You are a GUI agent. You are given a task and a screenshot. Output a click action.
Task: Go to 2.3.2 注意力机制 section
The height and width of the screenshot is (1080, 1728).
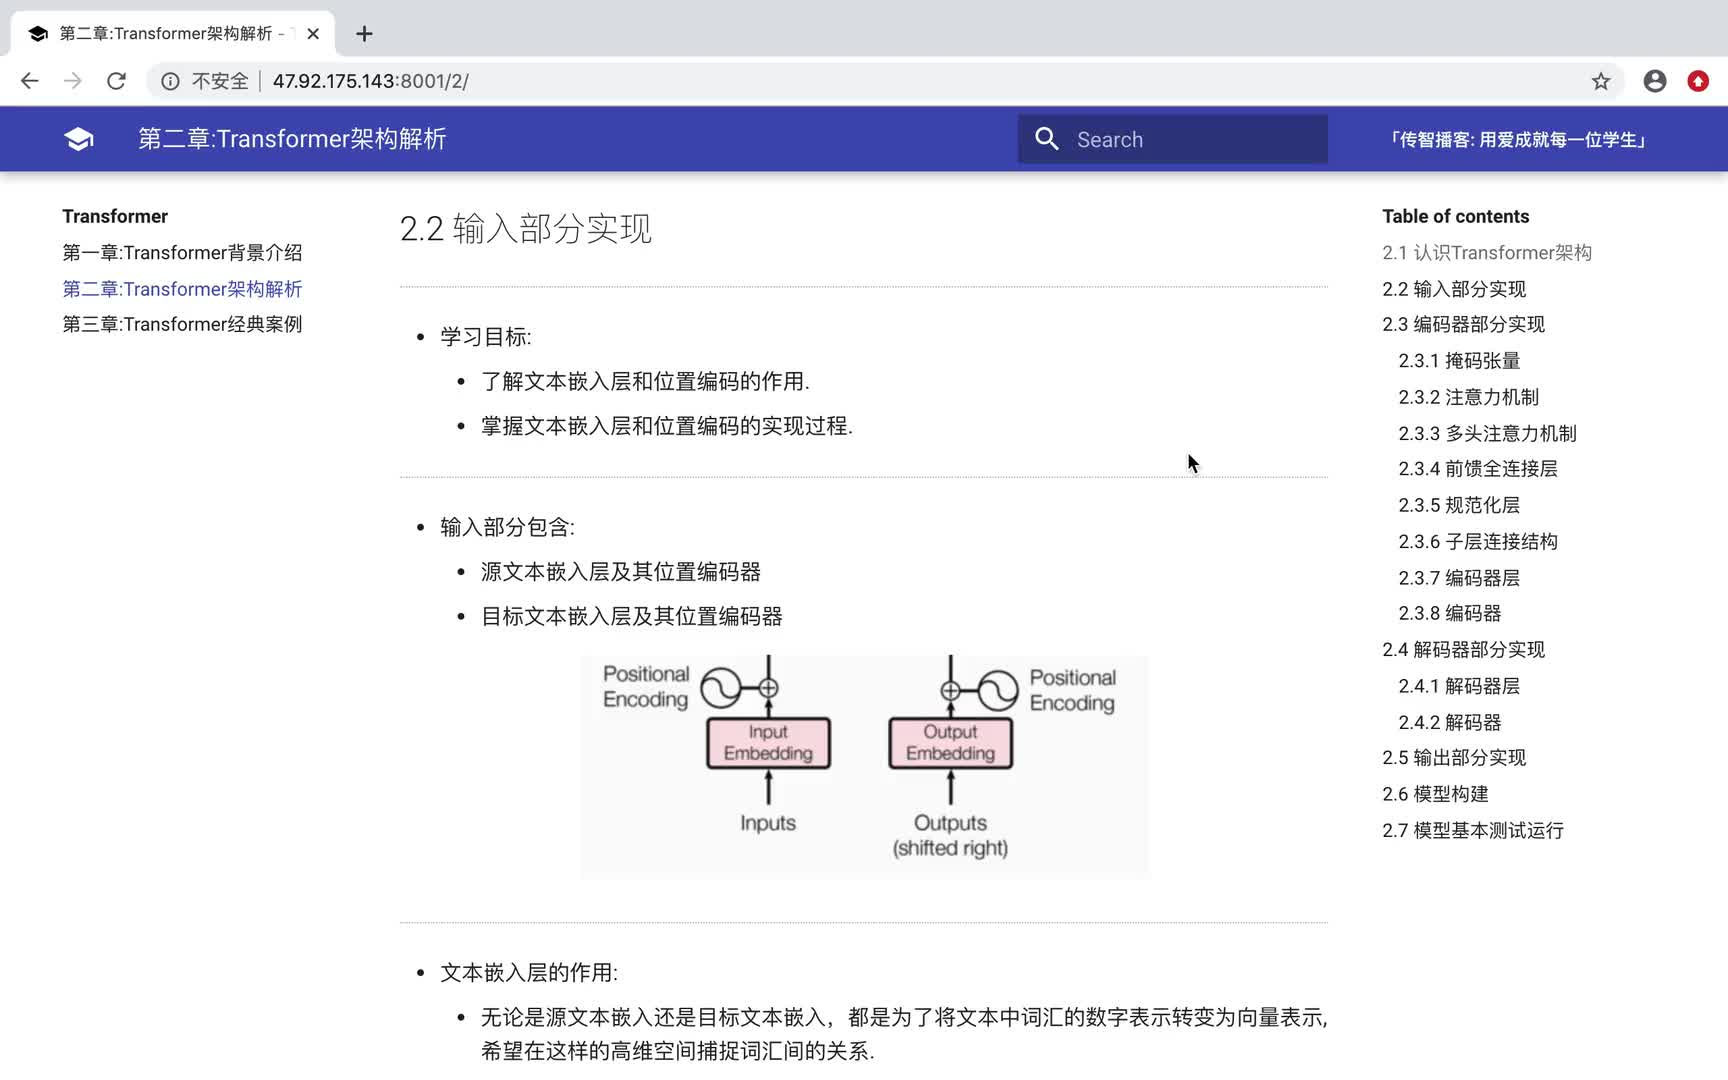(x=1468, y=397)
